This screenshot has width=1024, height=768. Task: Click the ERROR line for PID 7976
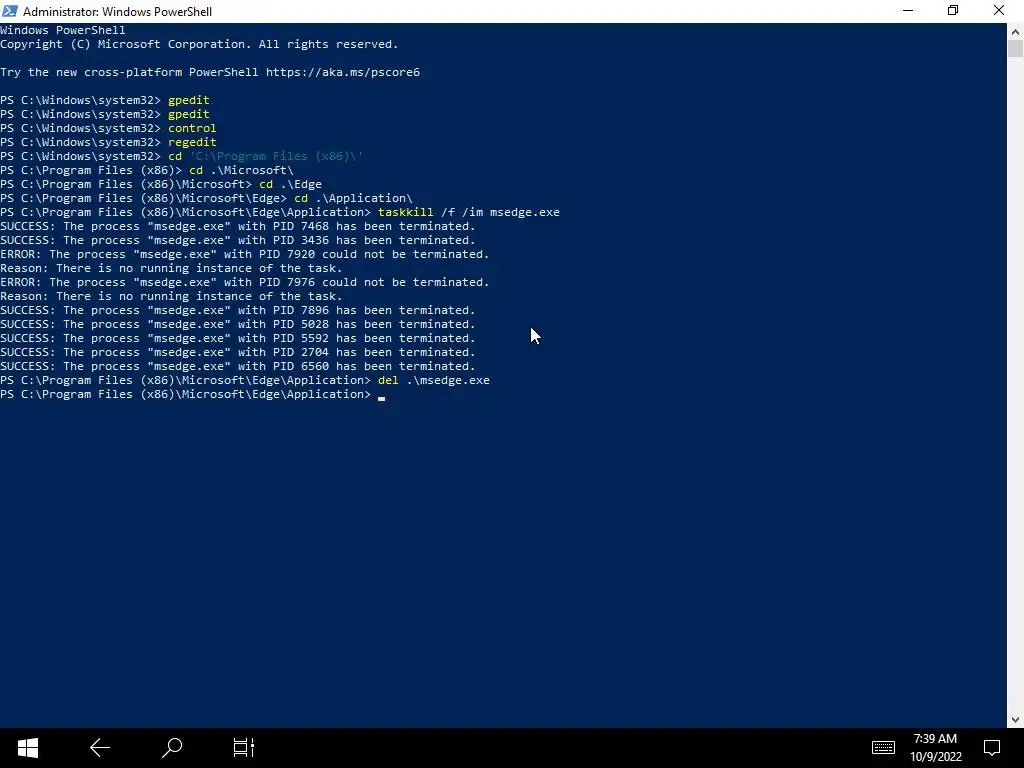pos(245,282)
